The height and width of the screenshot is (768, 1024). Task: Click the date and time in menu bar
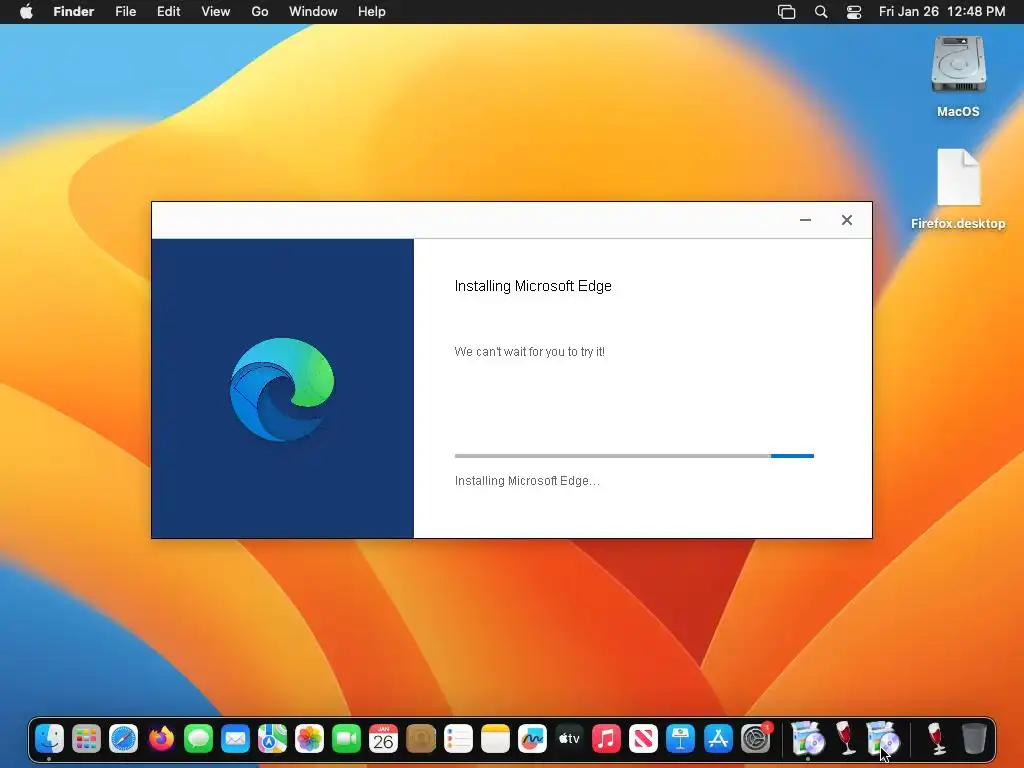[942, 12]
